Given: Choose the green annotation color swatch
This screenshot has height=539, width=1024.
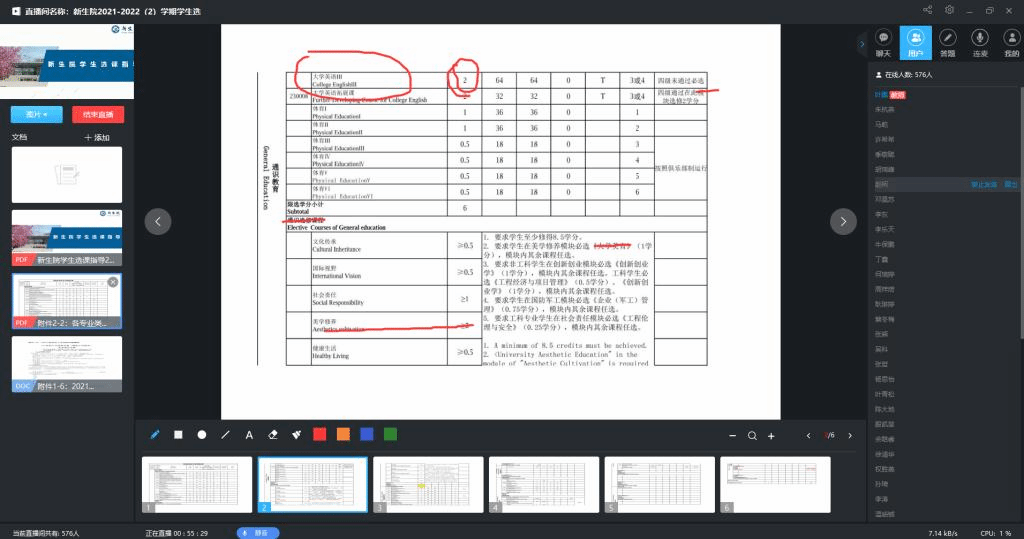Looking at the screenshot, I should 390,434.
